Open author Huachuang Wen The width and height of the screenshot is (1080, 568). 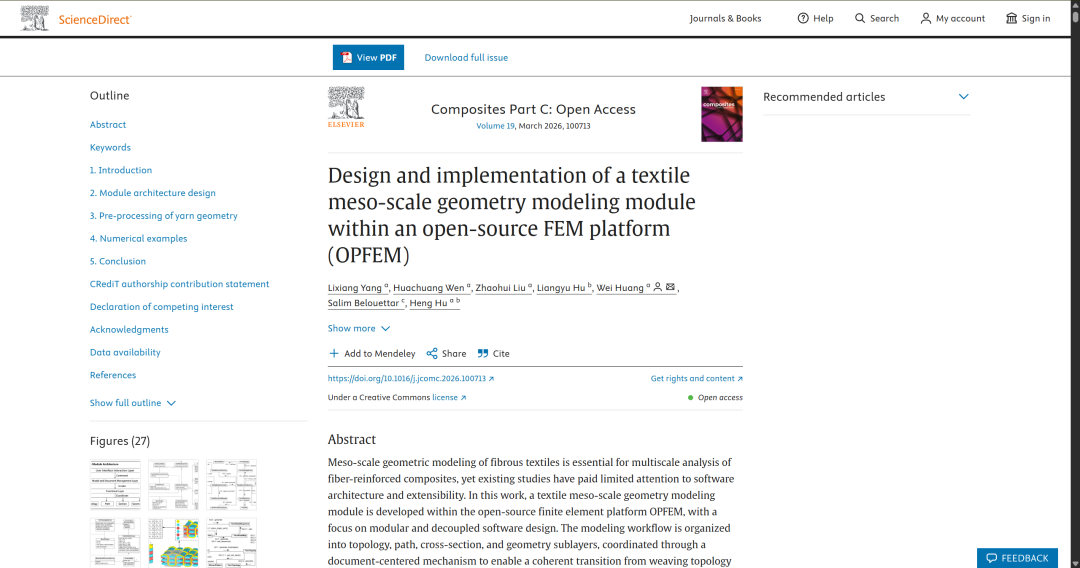point(432,288)
